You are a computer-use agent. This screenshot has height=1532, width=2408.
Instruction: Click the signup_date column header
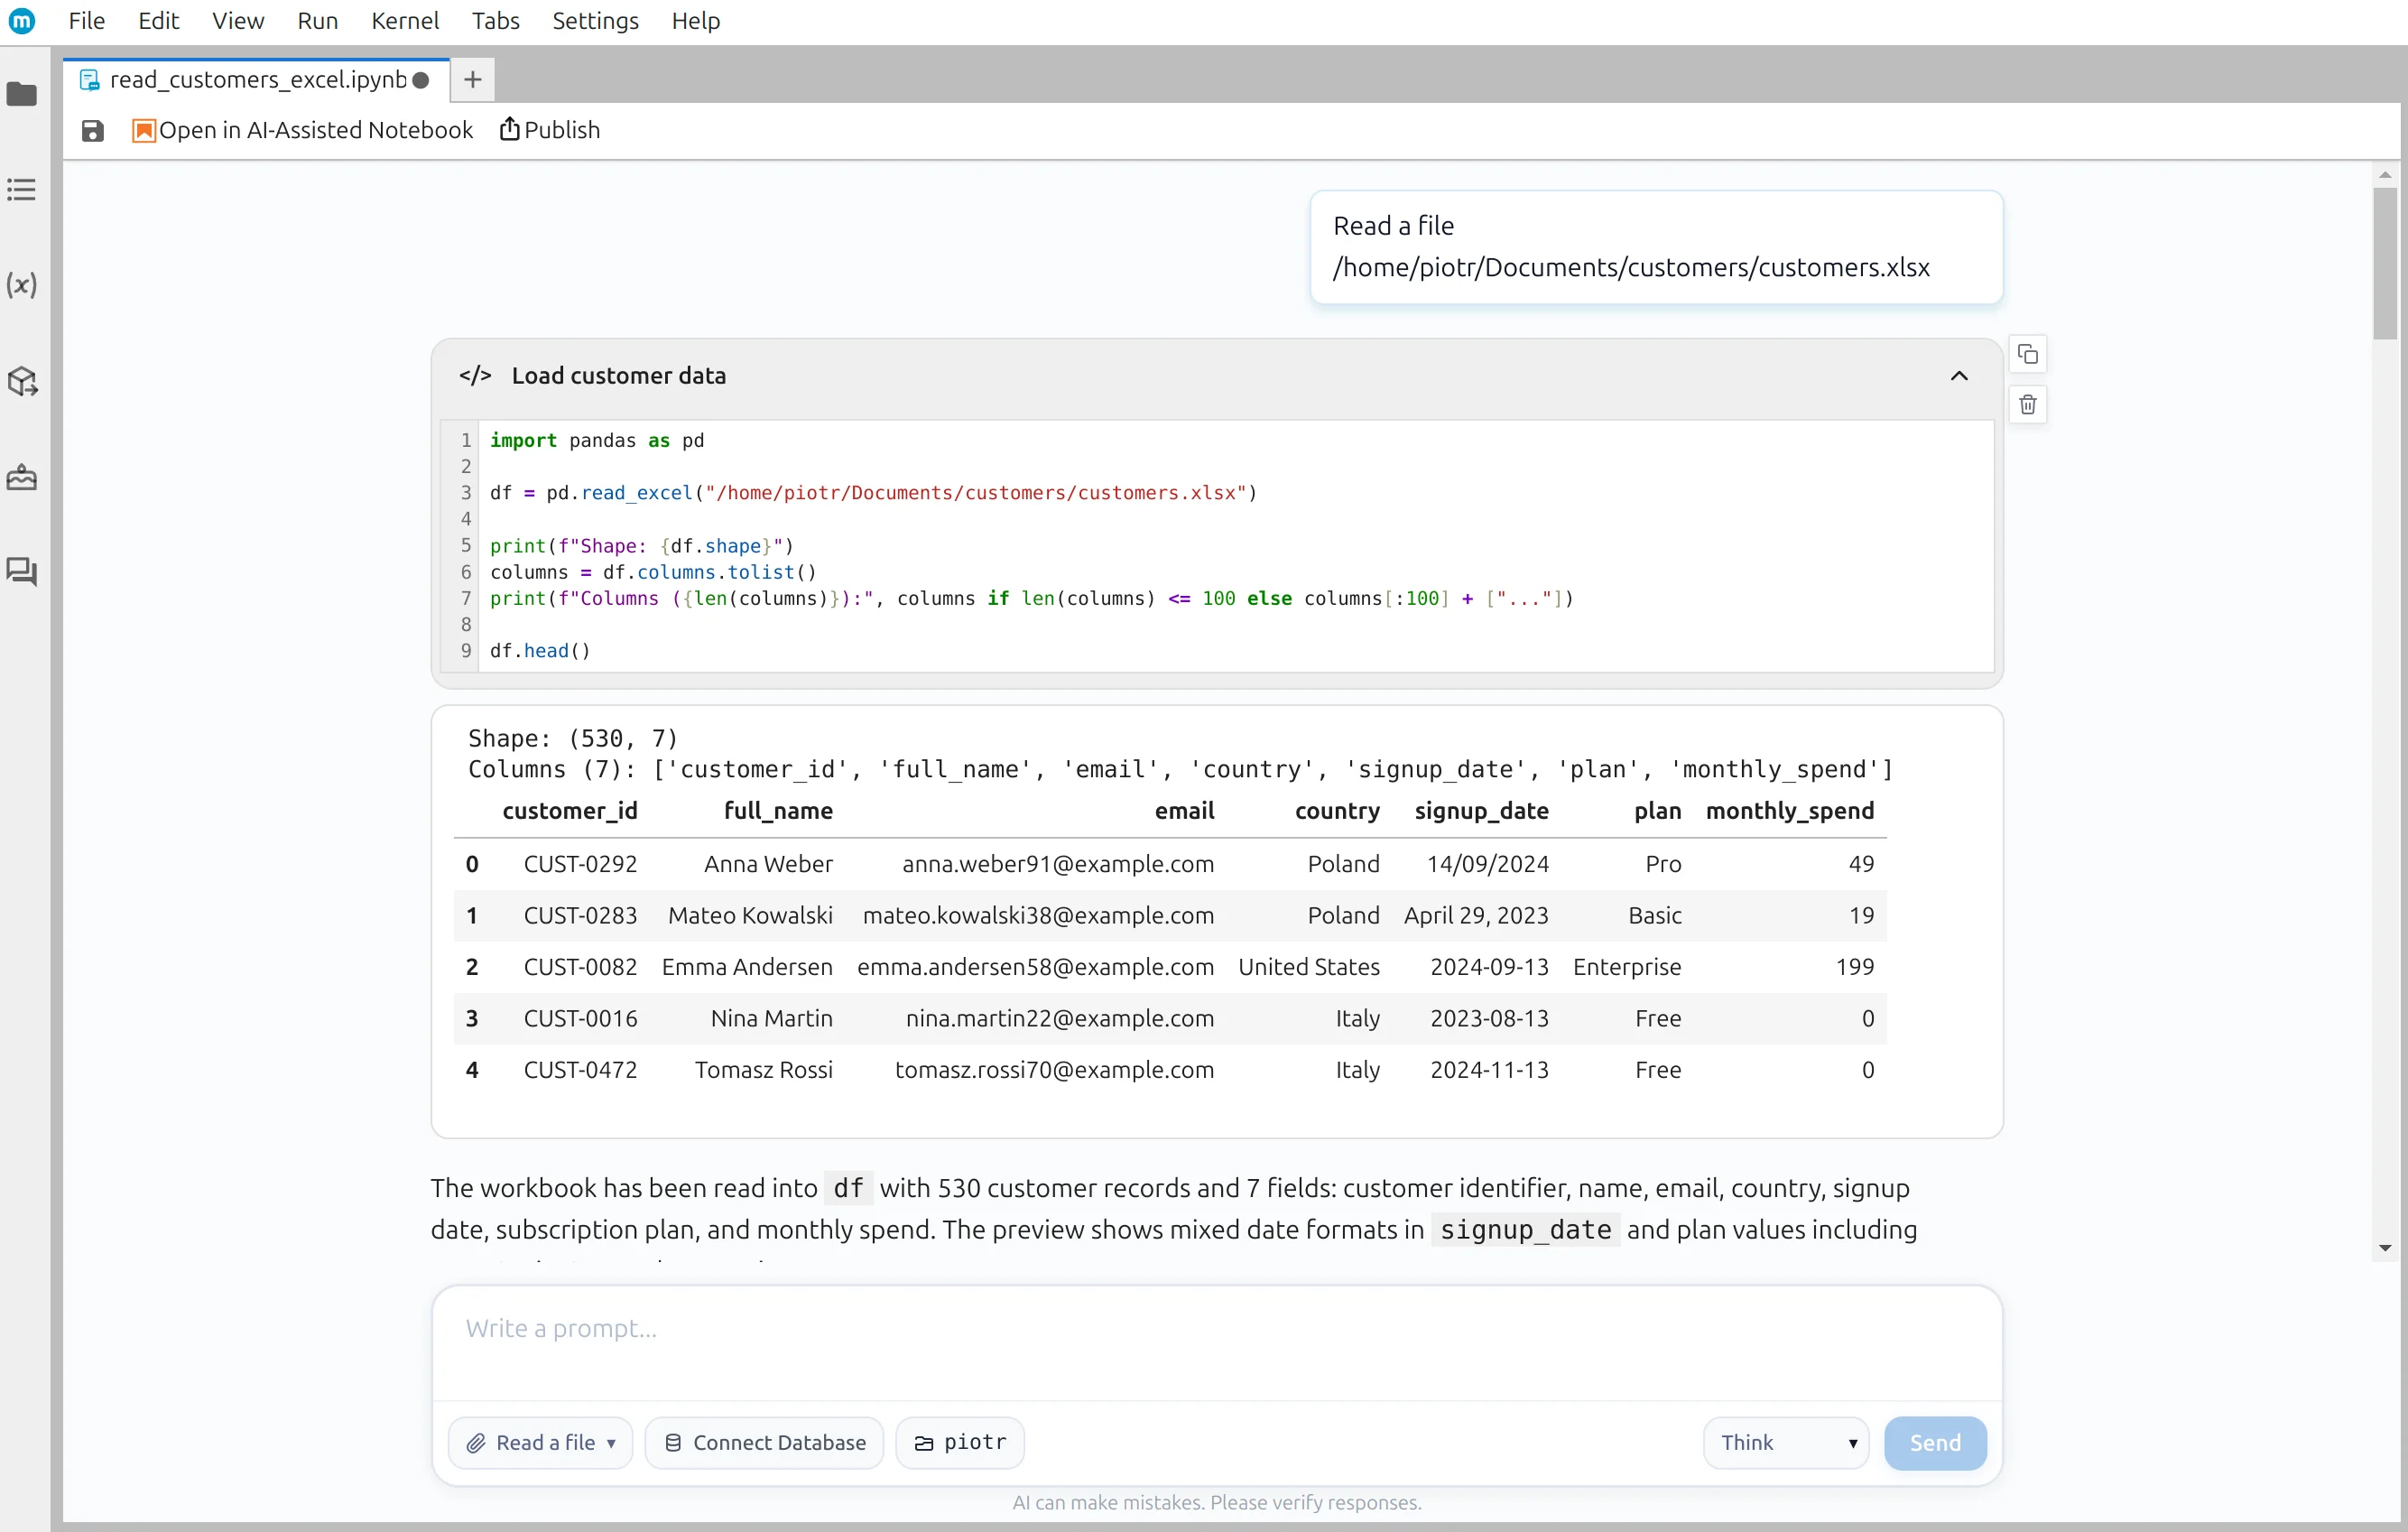click(1481, 811)
